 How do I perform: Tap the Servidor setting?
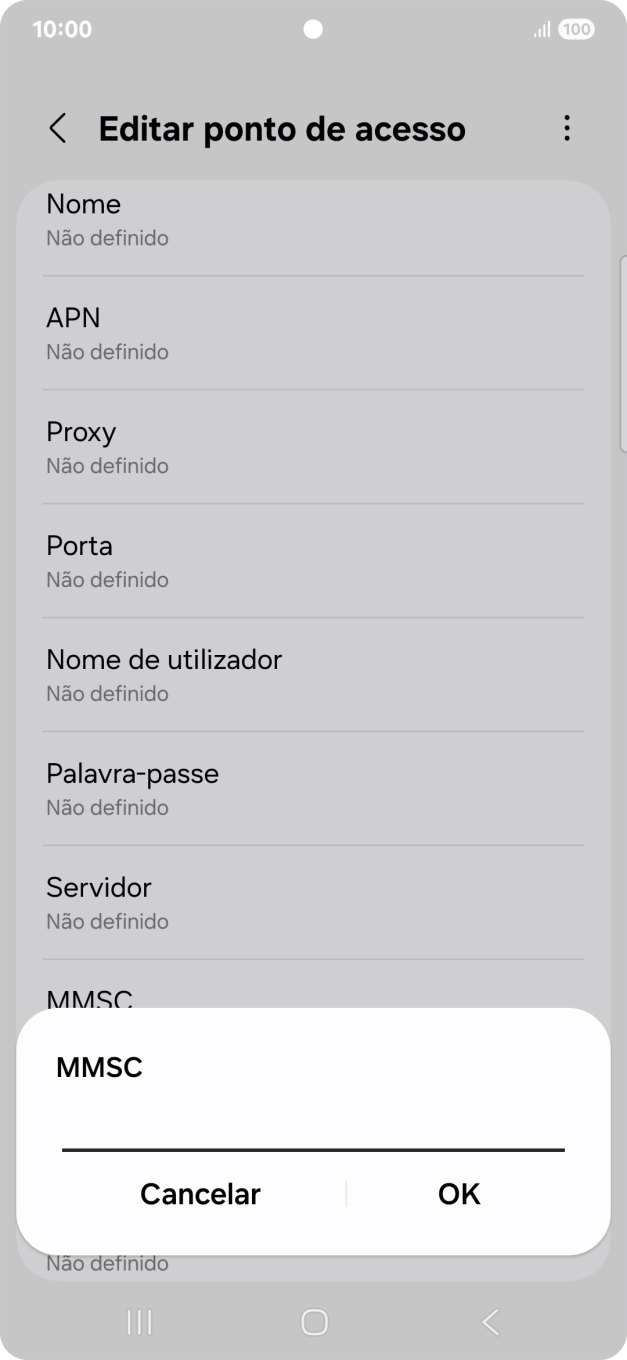(x=313, y=903)
